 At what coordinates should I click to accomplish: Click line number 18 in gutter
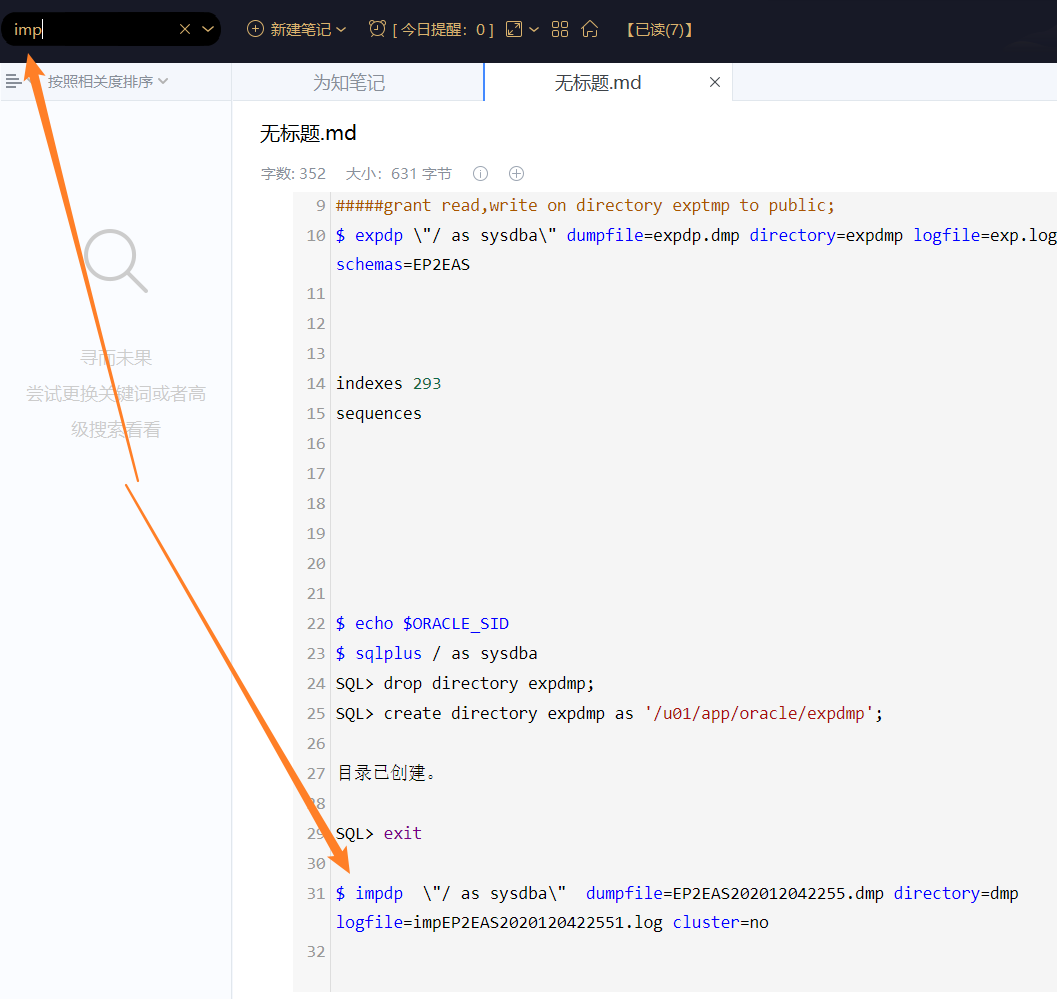pos(315,504)
